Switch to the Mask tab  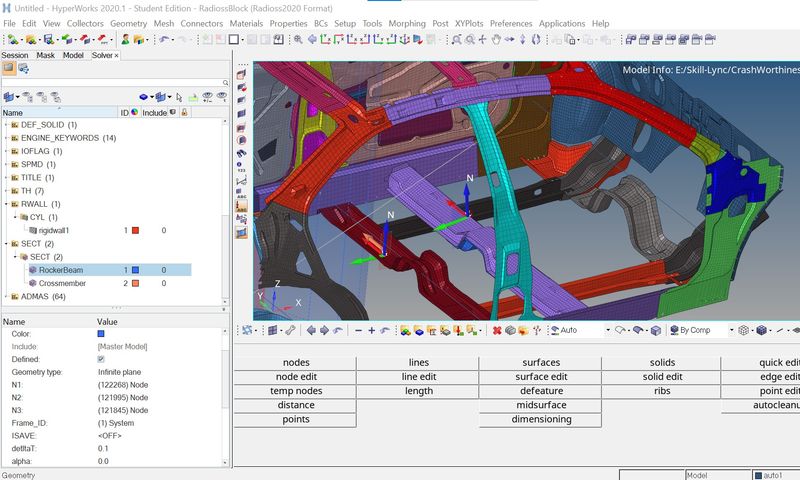[45, 55]
